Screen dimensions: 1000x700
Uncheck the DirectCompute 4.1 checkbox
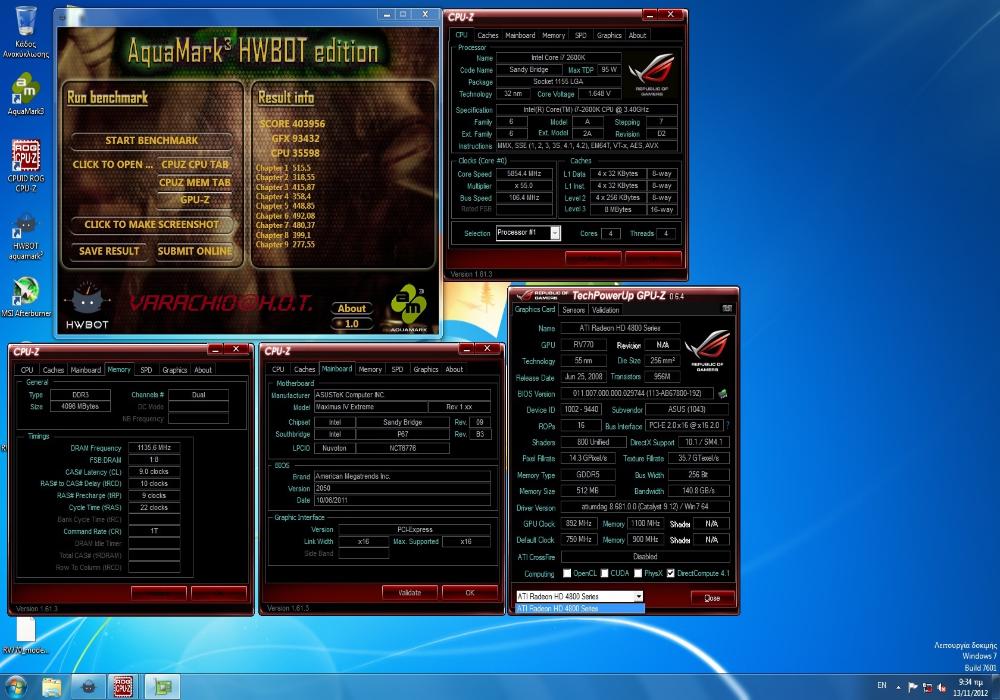tap(670, 573)
